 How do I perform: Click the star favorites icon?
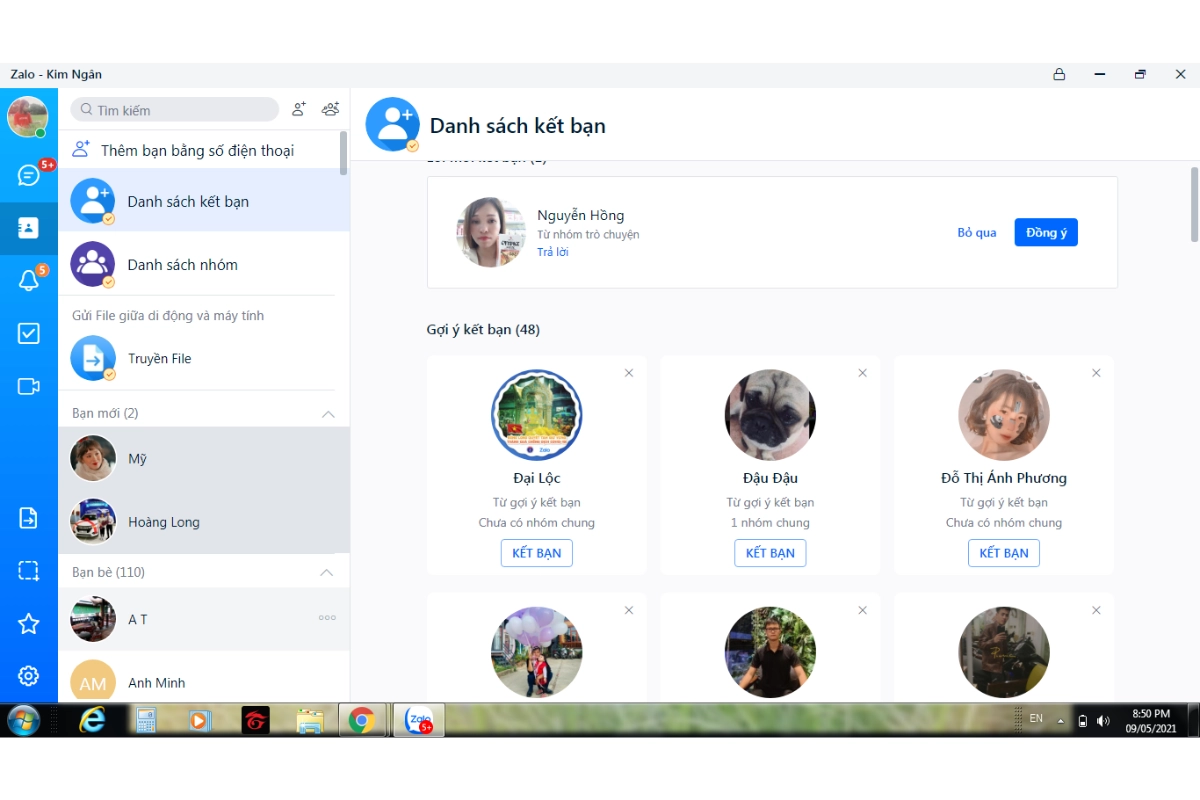[28, 624]
